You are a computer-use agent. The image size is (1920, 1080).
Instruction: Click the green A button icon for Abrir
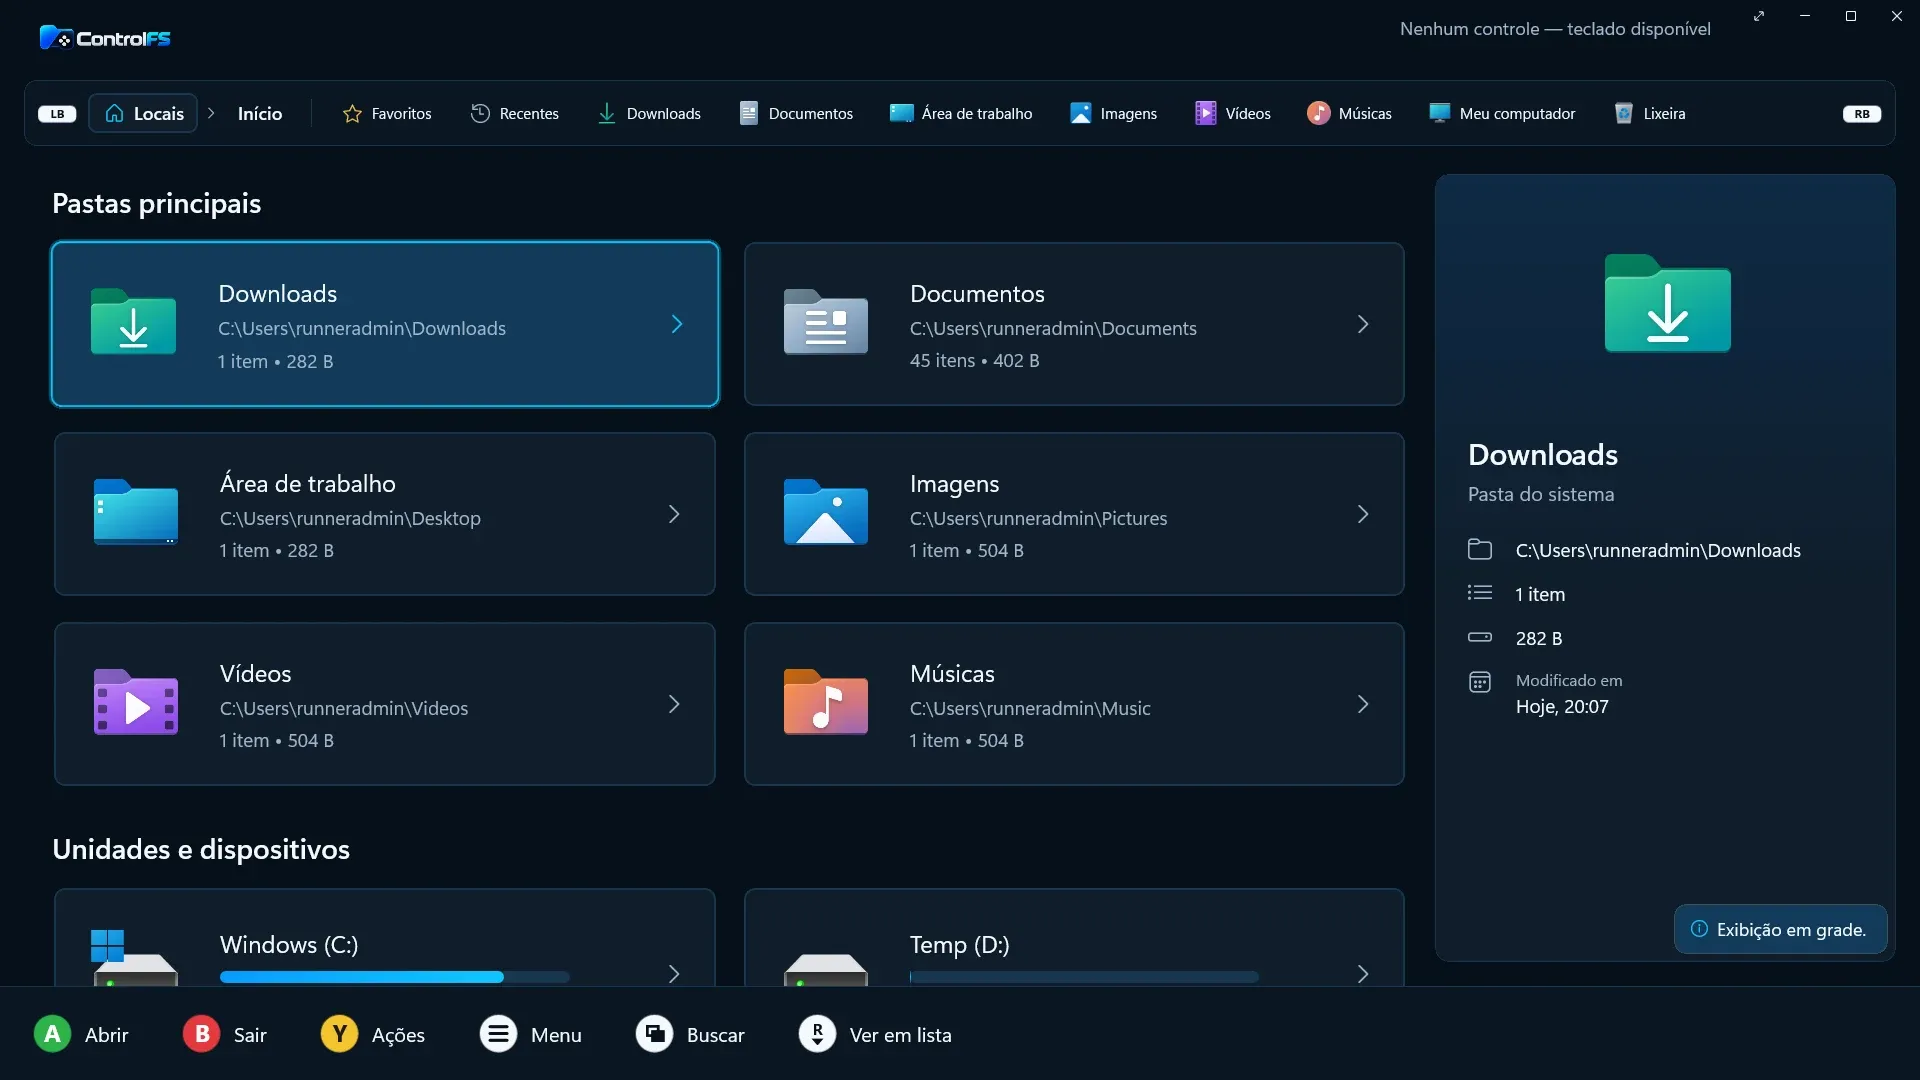[52, 1034]
